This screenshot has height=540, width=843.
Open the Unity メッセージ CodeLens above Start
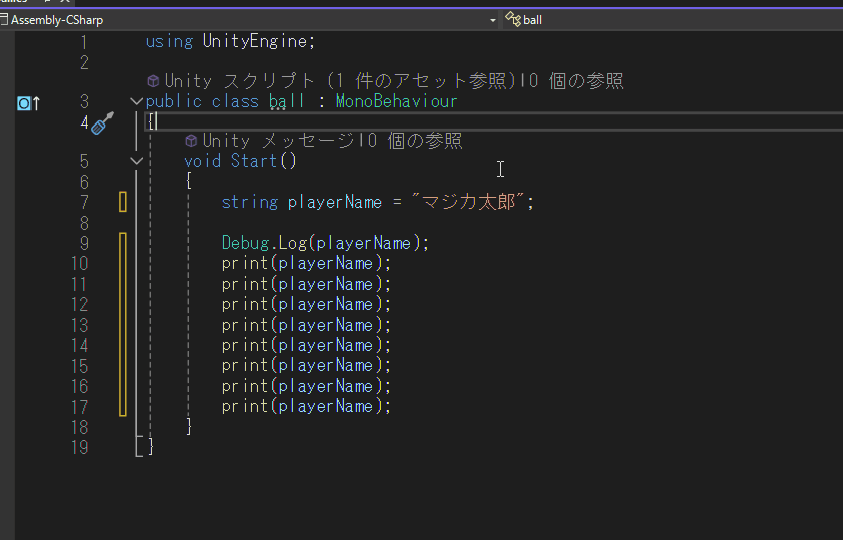tap(278, 141)
